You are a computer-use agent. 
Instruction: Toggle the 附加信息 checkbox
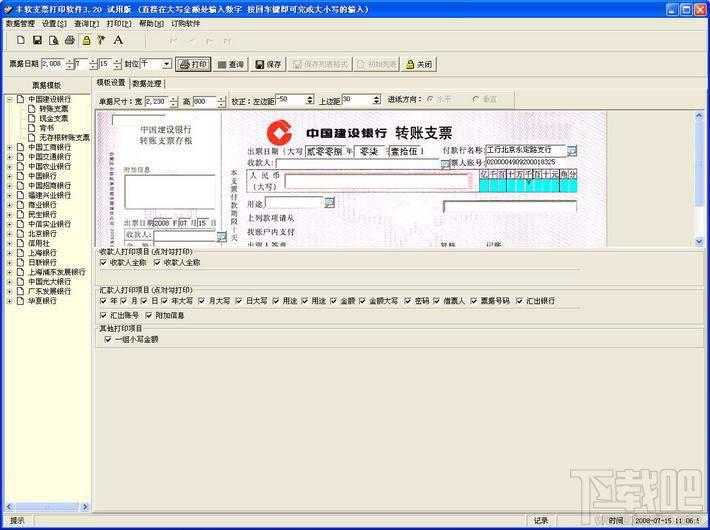[x=149, y=315]
